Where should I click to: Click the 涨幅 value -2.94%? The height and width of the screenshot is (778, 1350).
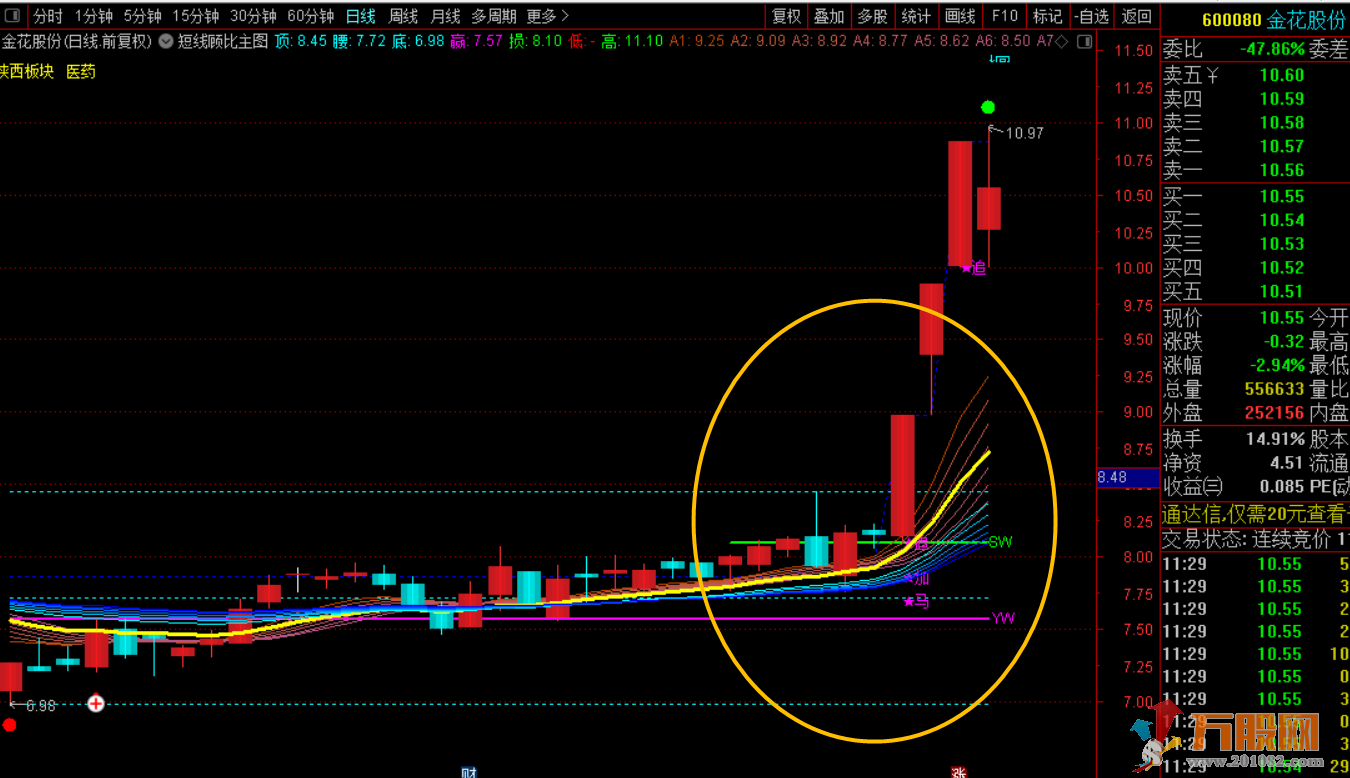click(1275, 365)
